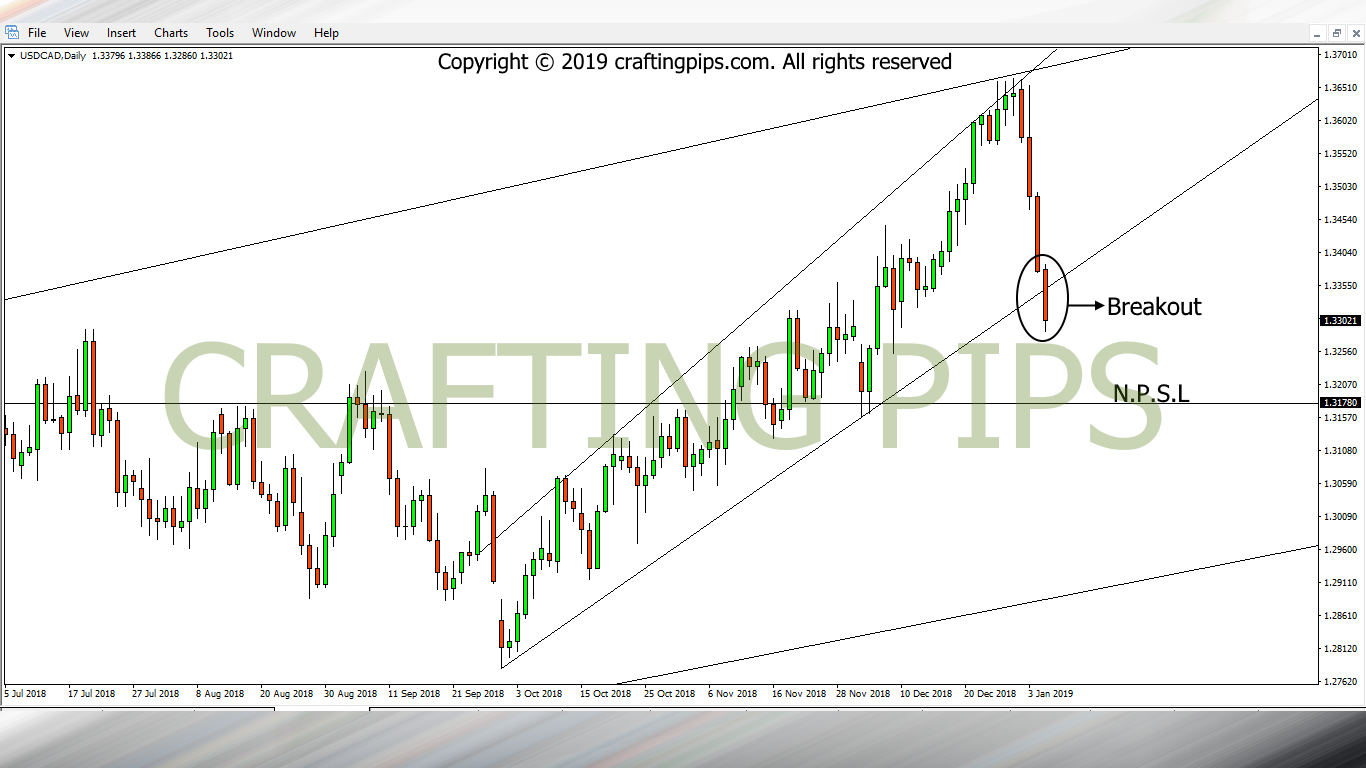Click the 15 Oct 2018 date label
Screen dimensions: 1366x768
pos(606,693)
